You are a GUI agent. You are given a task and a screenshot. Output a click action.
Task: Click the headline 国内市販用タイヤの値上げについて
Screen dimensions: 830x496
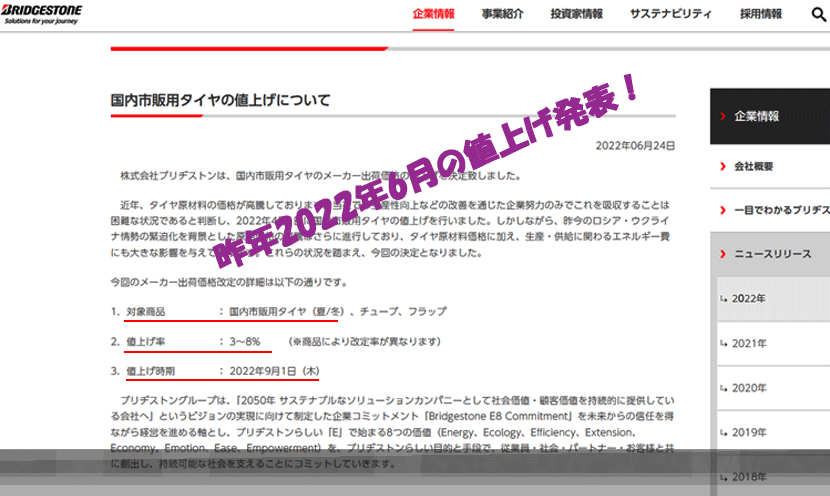tap(221, 100)
